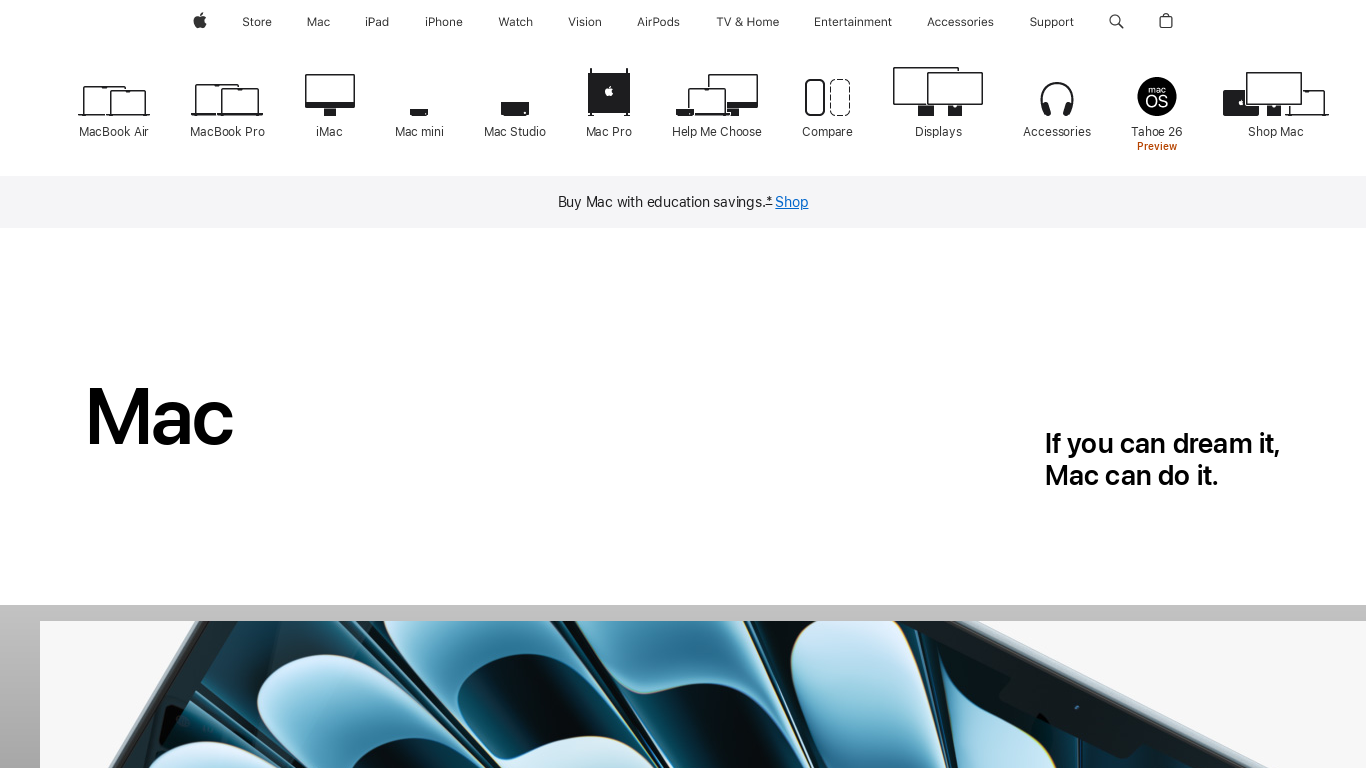Choose the iMac desktop icon

(330, 95)
